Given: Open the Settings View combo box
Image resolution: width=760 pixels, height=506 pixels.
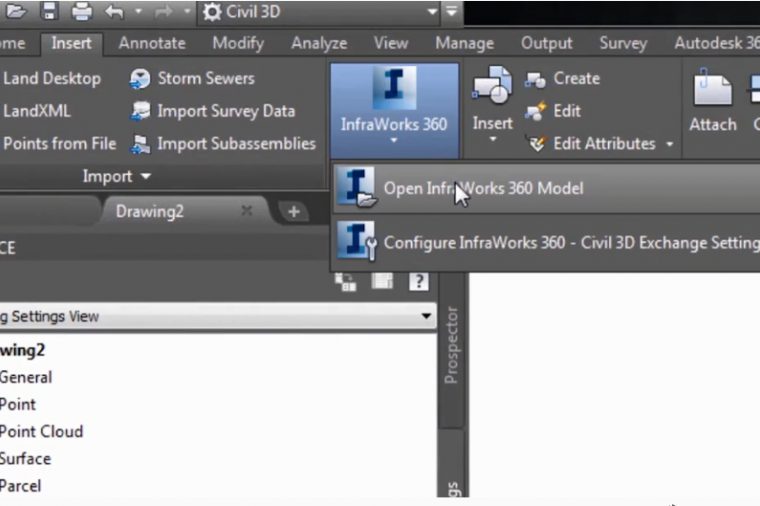Looking at the screenshot, I should pos(217,316).
